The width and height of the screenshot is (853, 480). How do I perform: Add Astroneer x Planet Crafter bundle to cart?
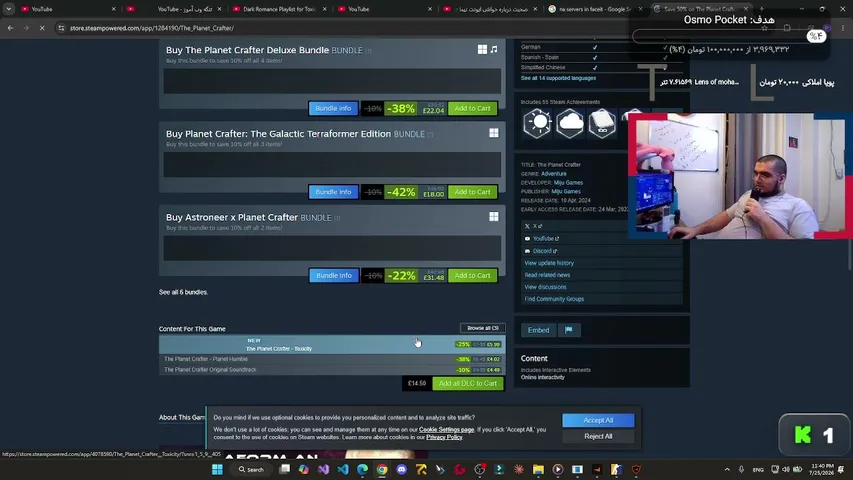click(472, 275)
